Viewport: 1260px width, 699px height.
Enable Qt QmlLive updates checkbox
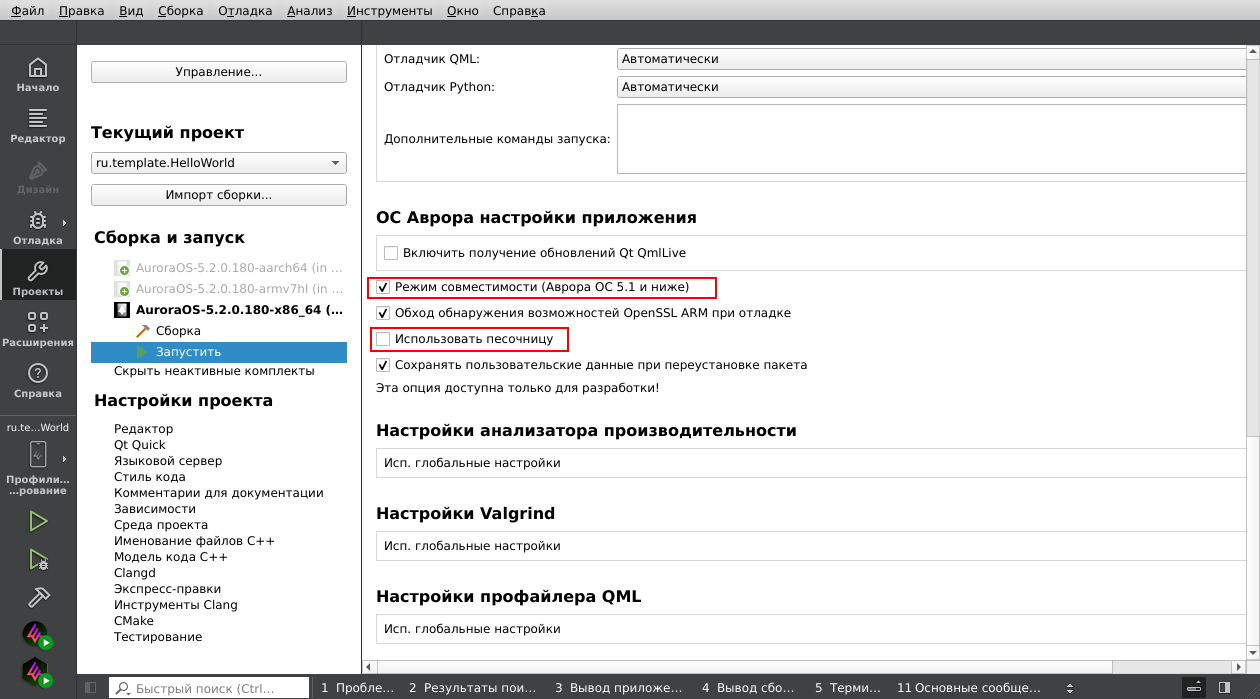pyautogui.click(x=391, y=253)
